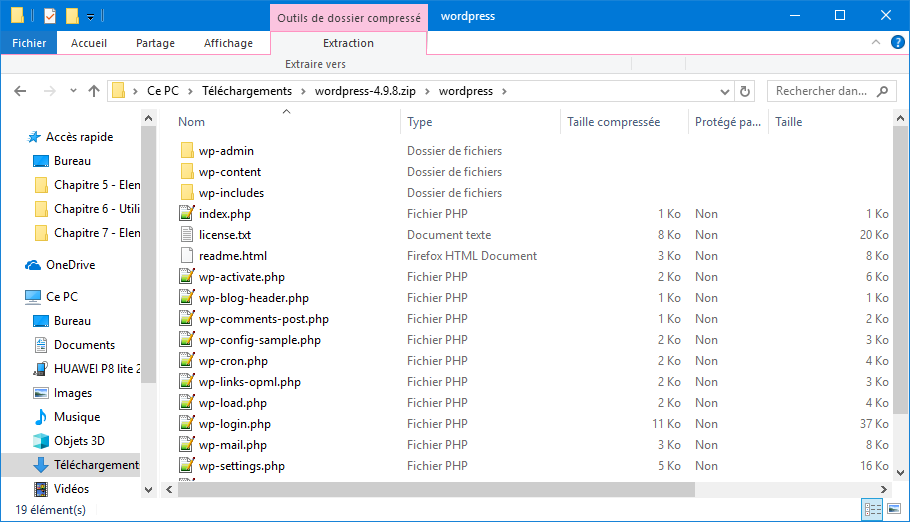910x524 pixels.
Task: Click Ce PC in the address bar
Action: 162,91
